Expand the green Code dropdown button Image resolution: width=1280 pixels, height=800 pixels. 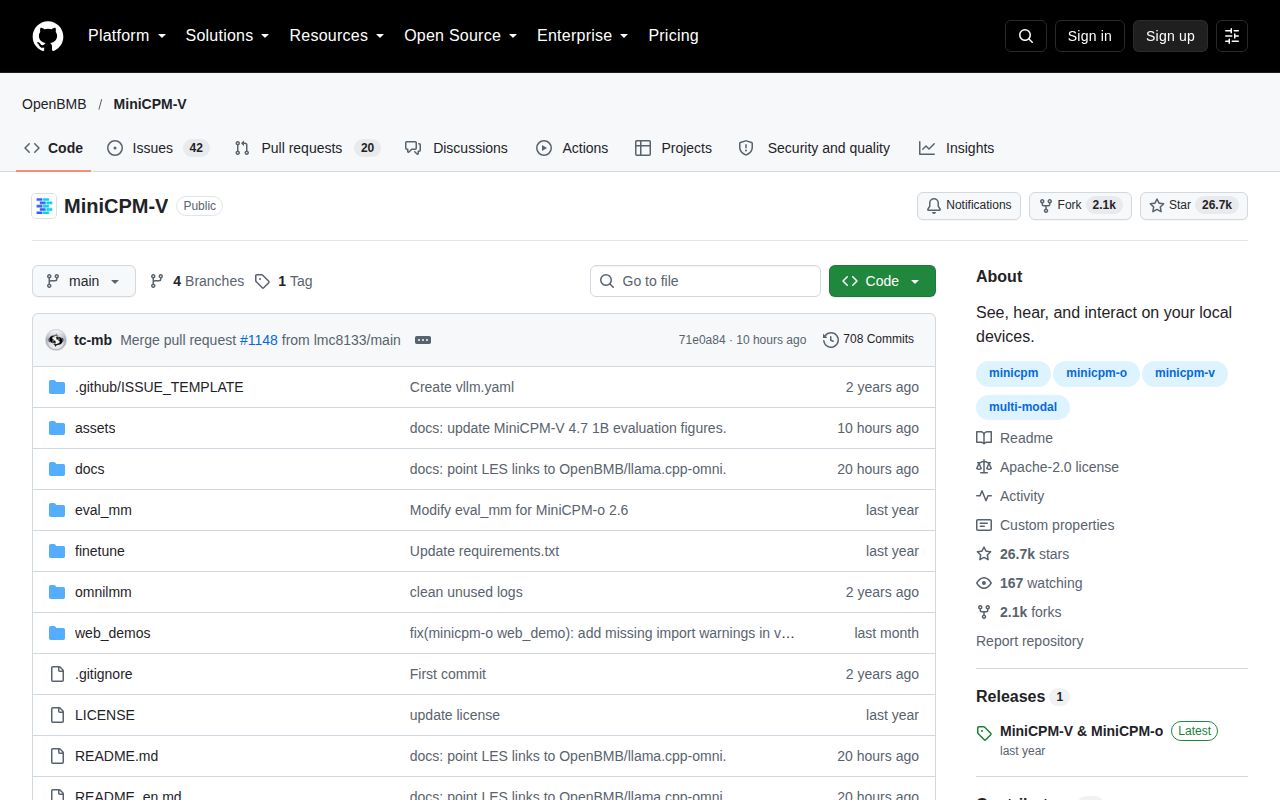tap(882, 281)
